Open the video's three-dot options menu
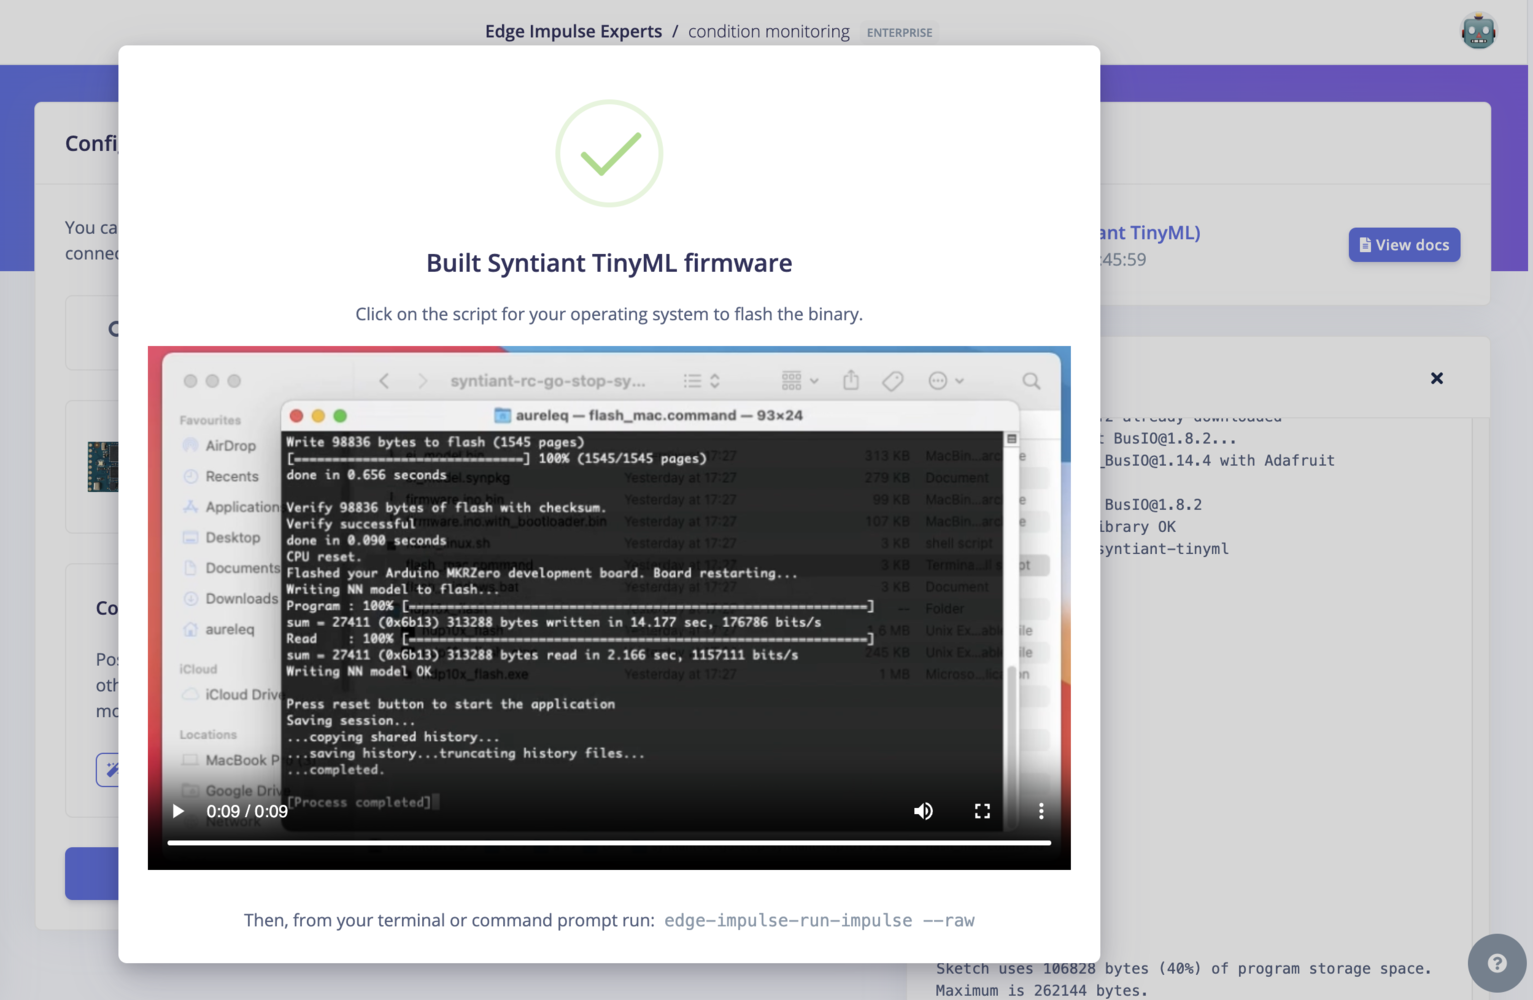The height and width of the screenshot is (1000, 1533). (x=1041, y=811)
